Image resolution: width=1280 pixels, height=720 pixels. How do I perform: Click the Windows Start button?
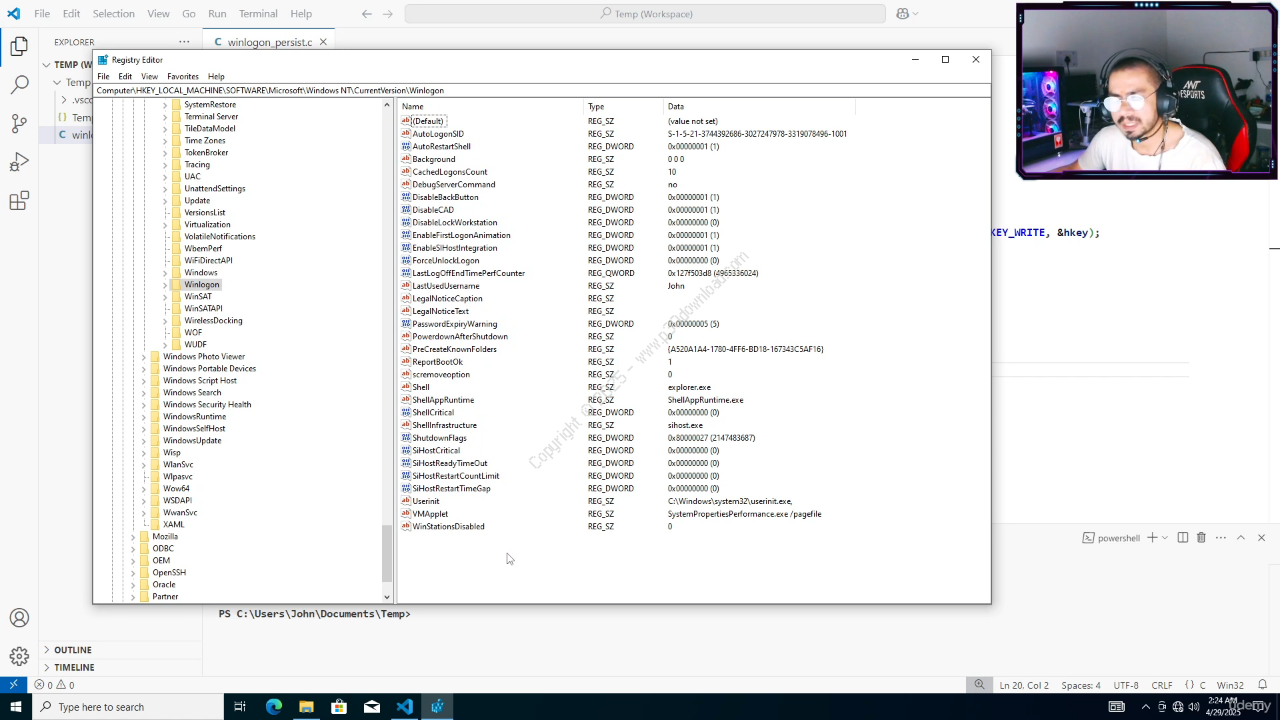click(15, 707)
